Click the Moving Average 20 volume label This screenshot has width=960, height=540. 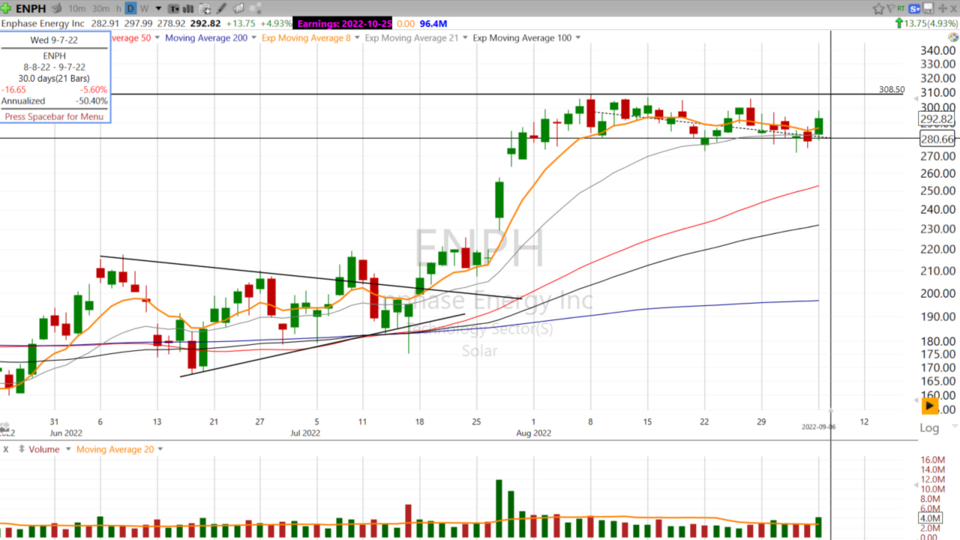[x=115, y=449]
